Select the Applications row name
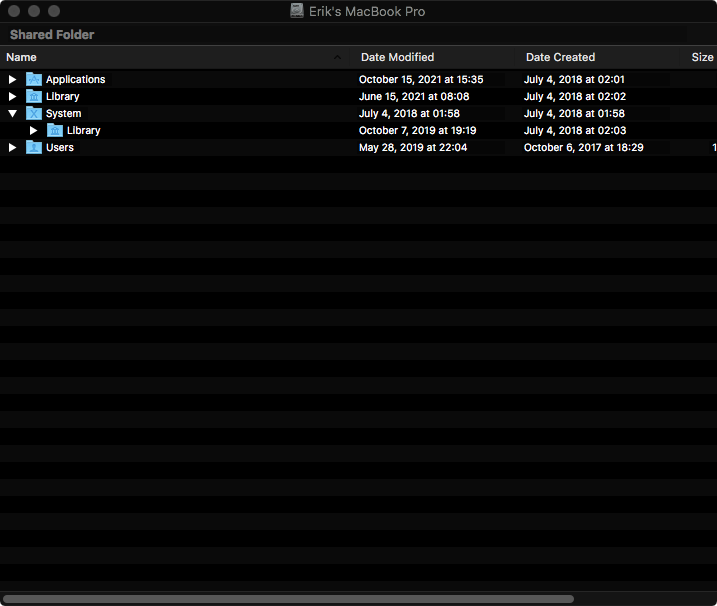The width and height of the screenshot is (717, 606). [x=75, y=80]
